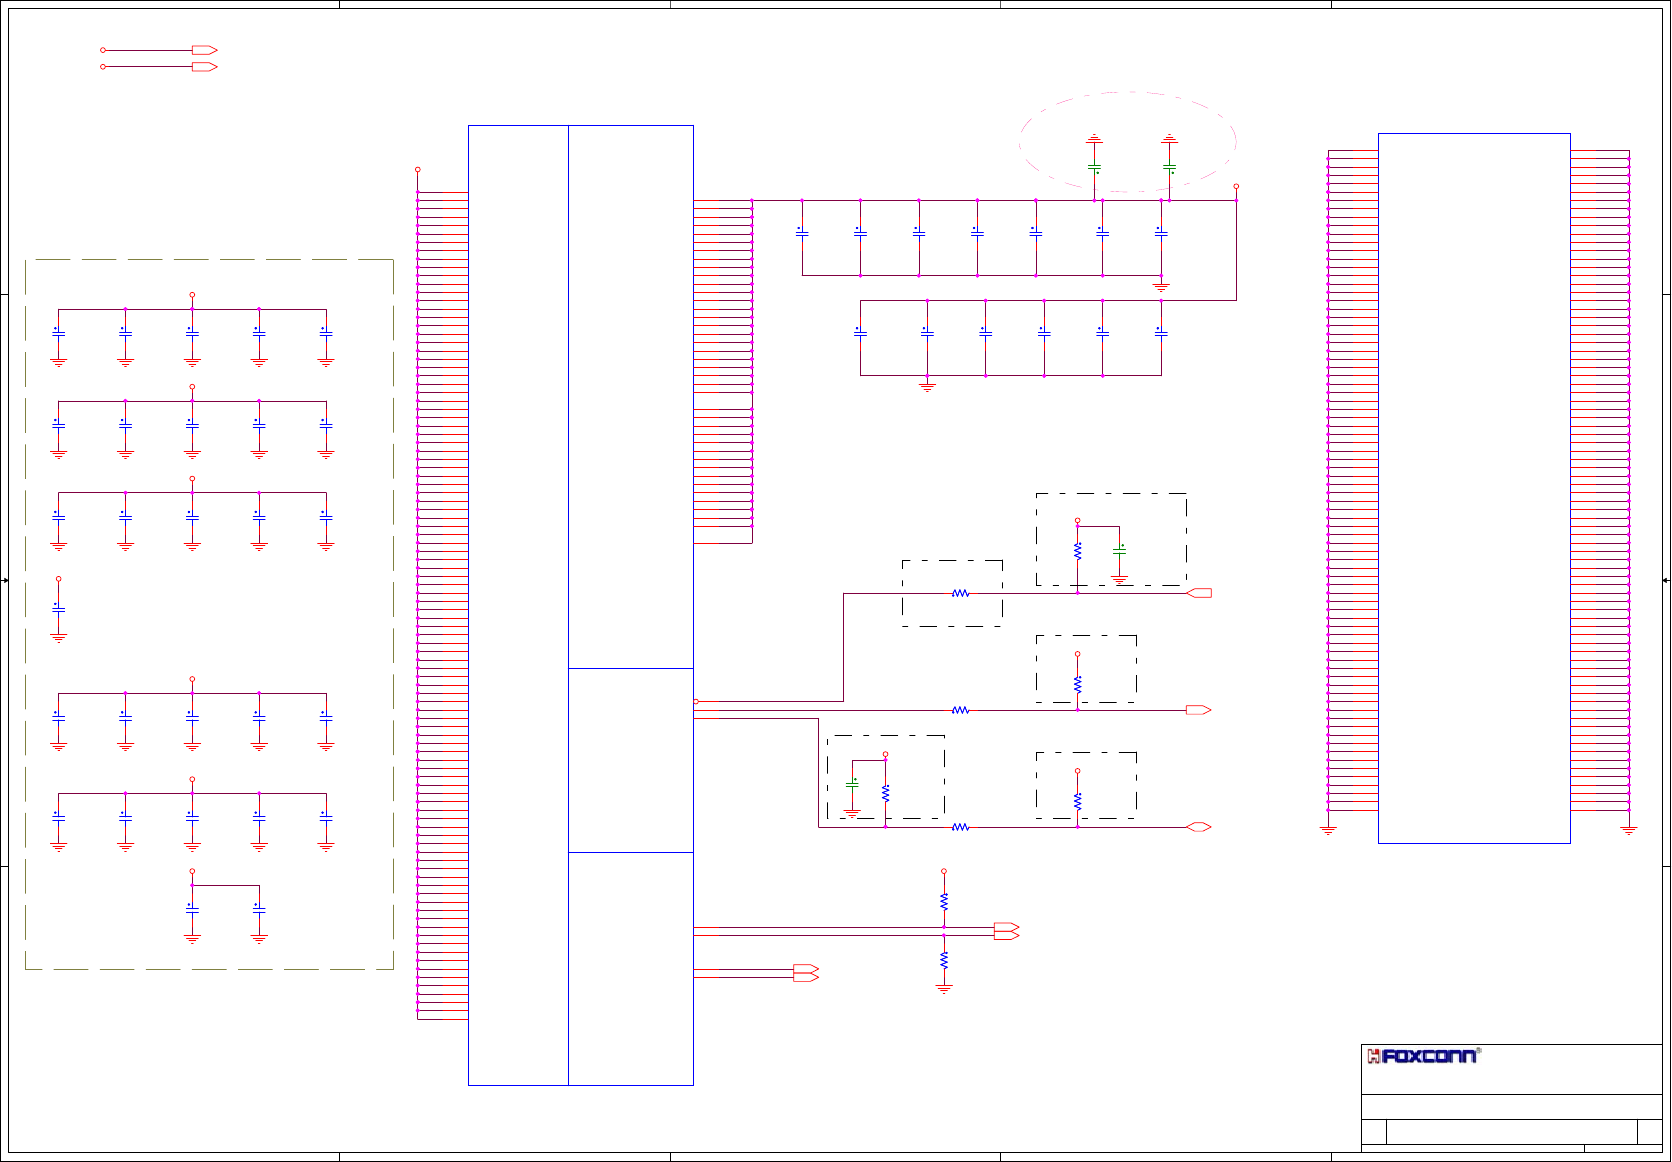Select the ground symbol under the right connector's left pin column
Screen dimensions: 1672x1162
(1328, 830)
